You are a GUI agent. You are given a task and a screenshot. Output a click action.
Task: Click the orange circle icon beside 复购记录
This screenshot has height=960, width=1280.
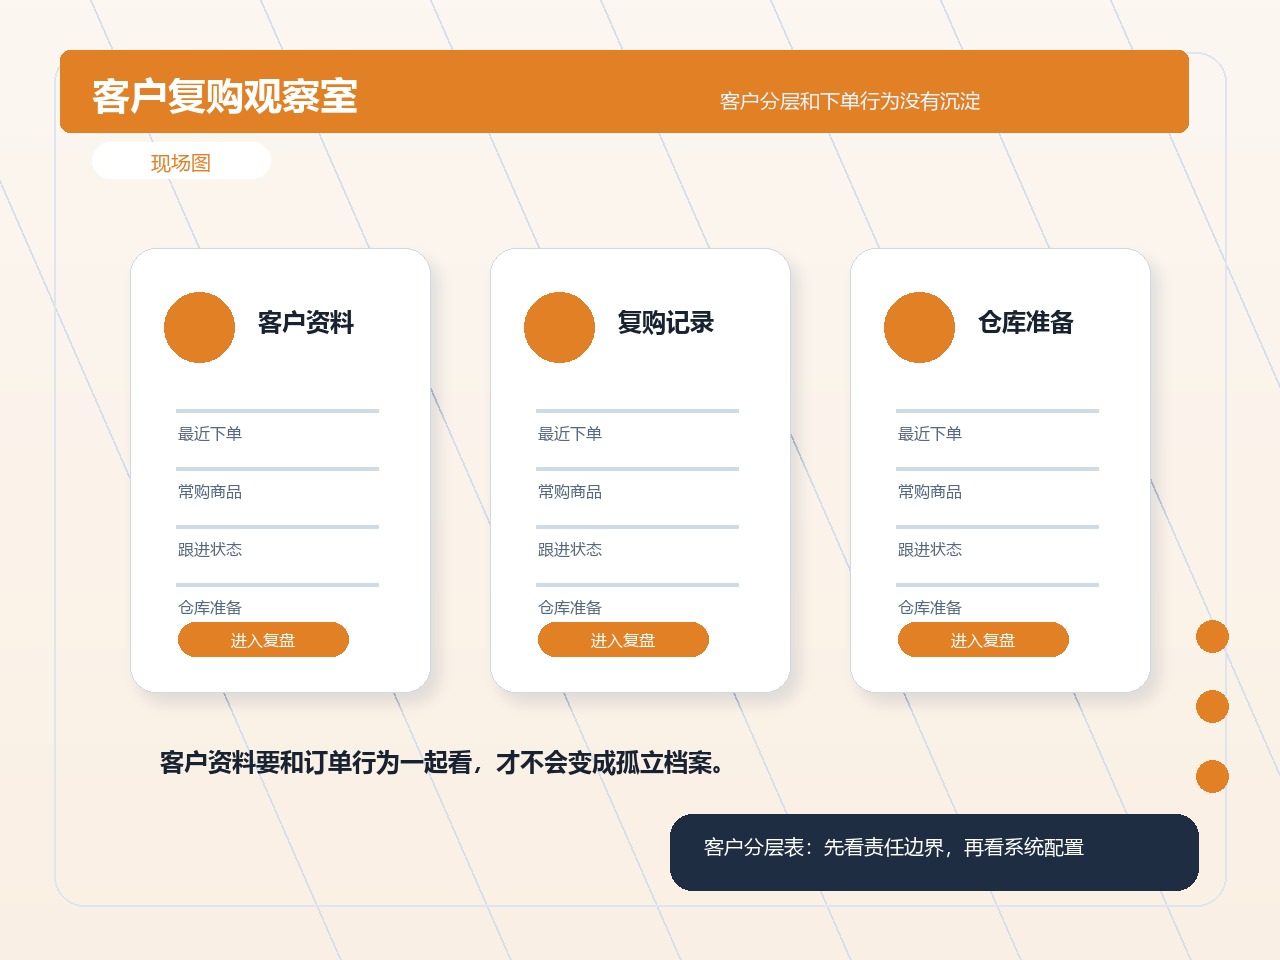tap(559, 327)
